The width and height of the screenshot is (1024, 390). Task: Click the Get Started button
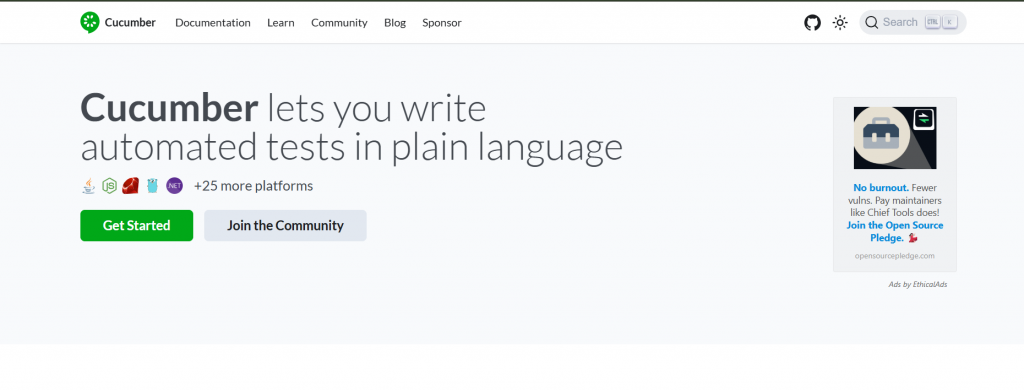click(x=136, y=225)
